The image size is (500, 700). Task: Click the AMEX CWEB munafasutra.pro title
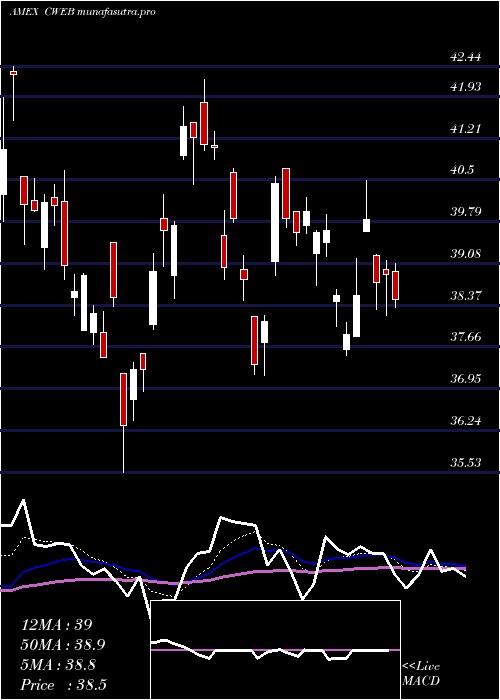point(83,12)
